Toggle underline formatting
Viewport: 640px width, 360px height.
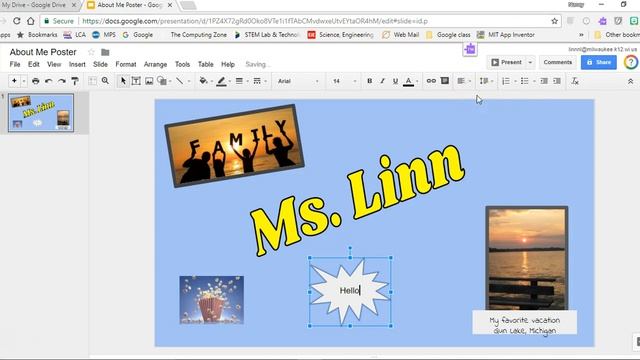[395, 81]
